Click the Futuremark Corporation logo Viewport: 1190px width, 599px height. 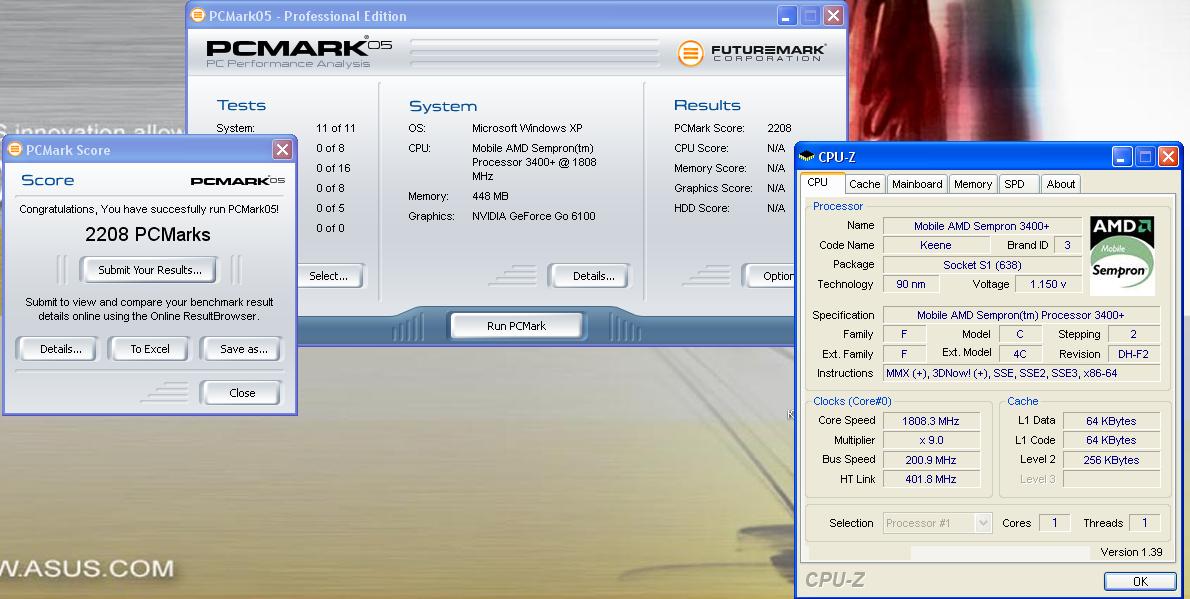tap(751, 52)
